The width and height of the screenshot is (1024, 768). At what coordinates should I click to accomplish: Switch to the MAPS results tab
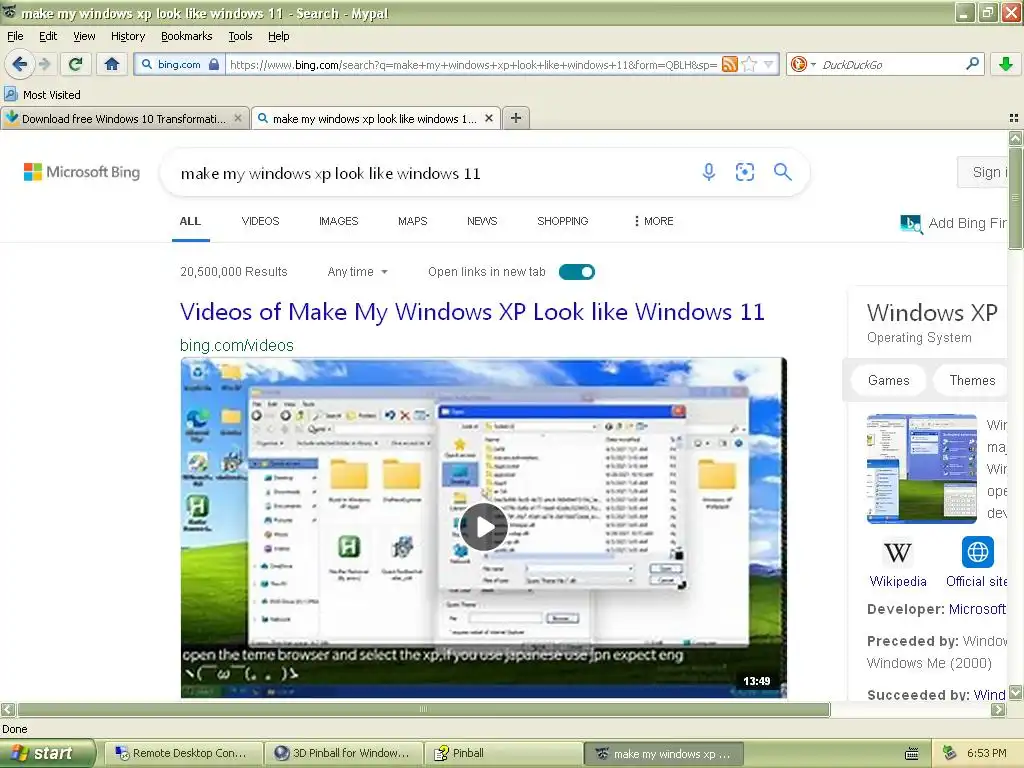tap(413, 221)
